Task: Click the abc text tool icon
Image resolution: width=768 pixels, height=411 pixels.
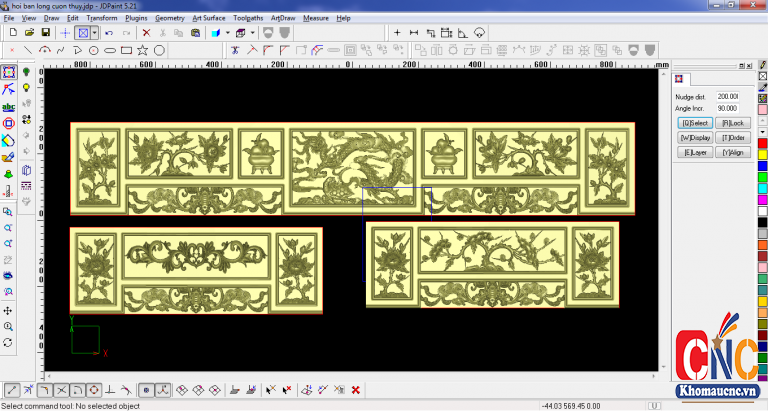Action: pyautogui.click(x=9, y=106)
